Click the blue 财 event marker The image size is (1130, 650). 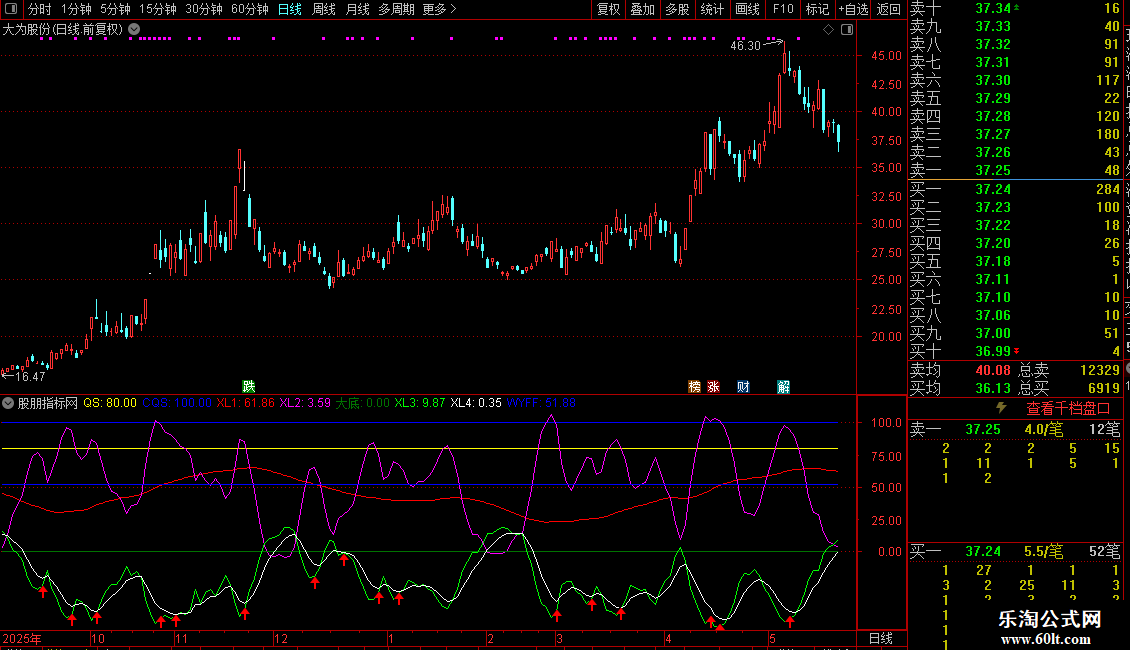point(744,387)
